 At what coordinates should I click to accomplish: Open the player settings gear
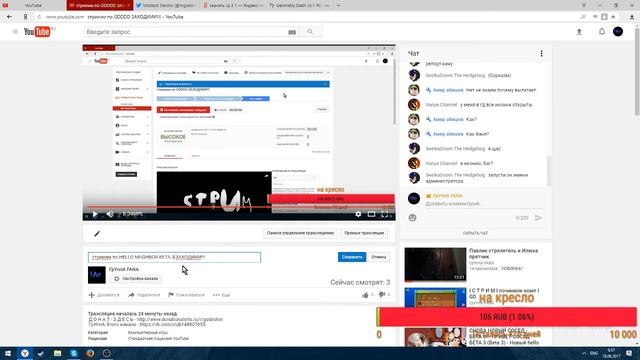(358, 214)
